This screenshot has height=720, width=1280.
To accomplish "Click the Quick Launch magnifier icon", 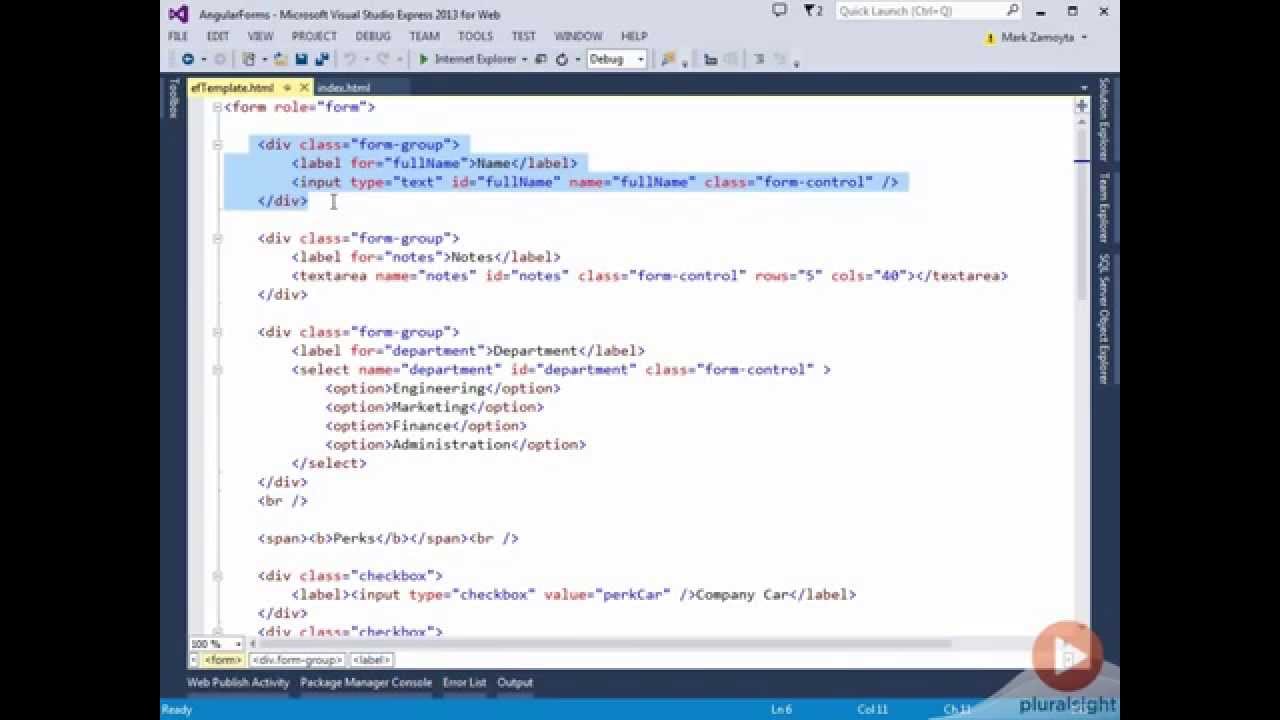I will pos(1012,11).
